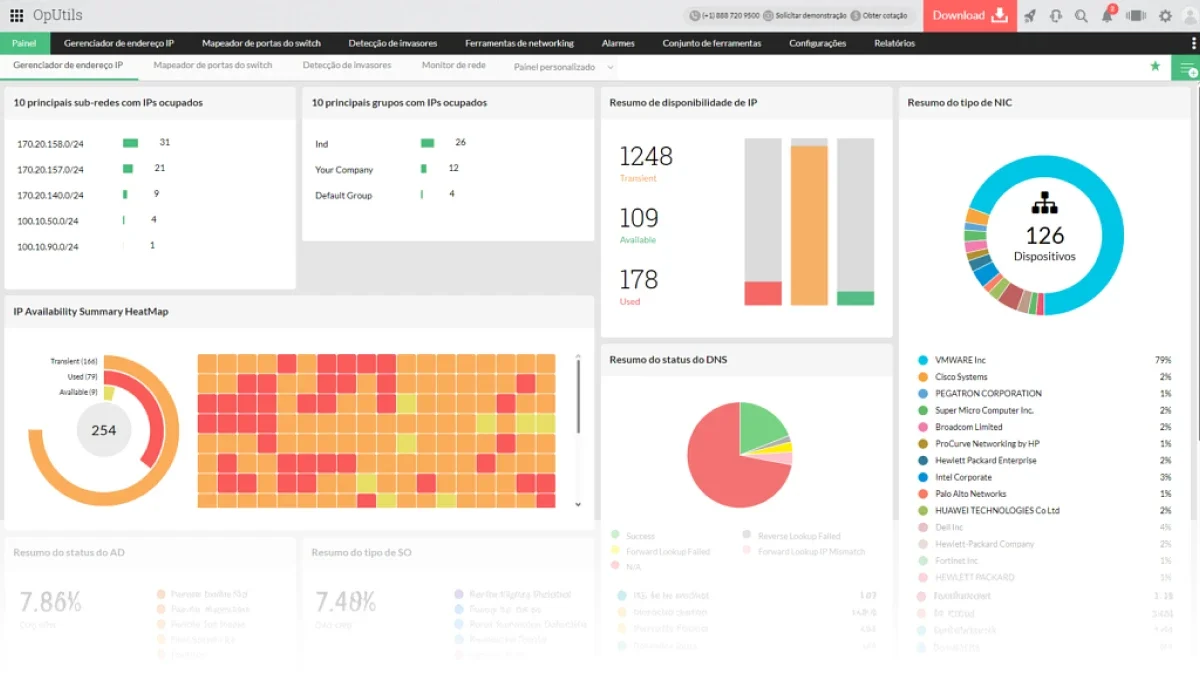Click the heatmap scroll down arrow
The image size is (1200, 675).
tap(578, 504)
